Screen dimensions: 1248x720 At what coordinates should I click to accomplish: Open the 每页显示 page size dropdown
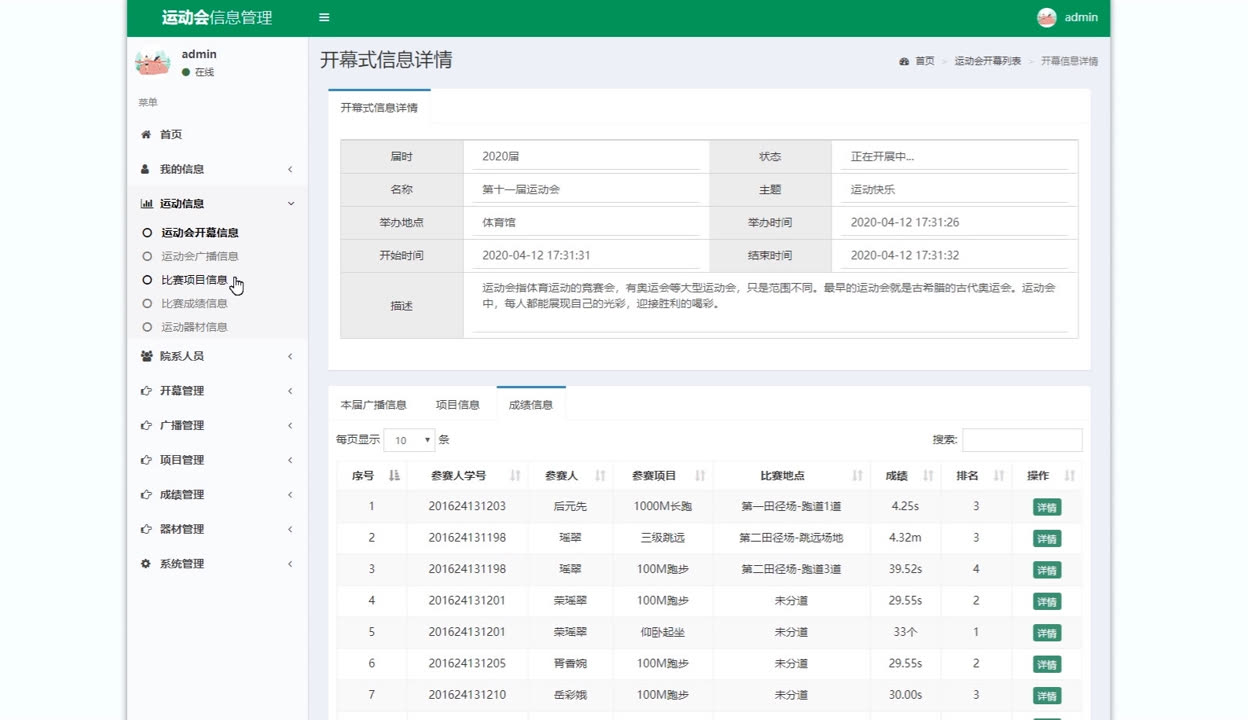[x=410, y=439]
